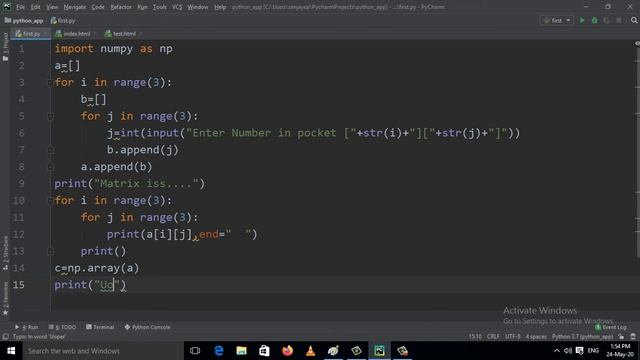Start debugging with the green bug icon
The width and height of the screenshot is (640, 360).
point(594,20)
